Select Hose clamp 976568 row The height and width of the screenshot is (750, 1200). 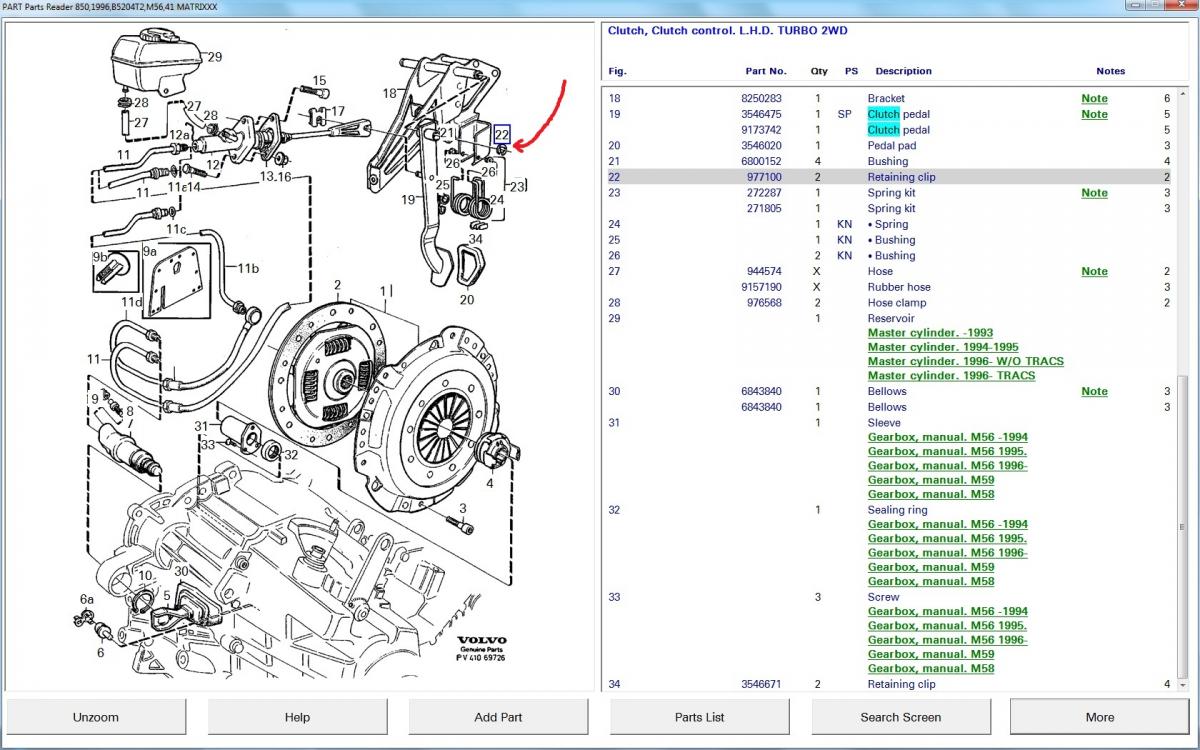(x=889, y=303)
